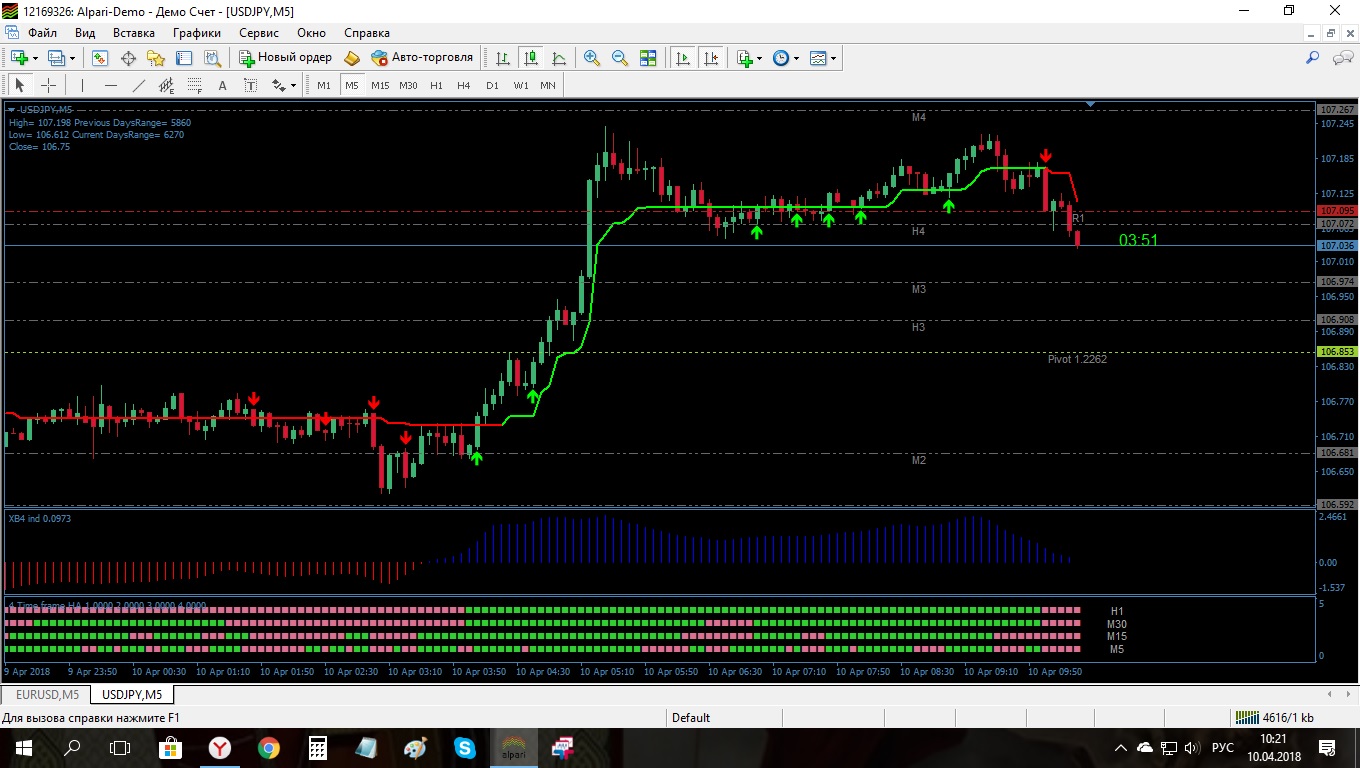This screenshot has height=768, width=1360.
Task: Zoom in on the chart
Action: (x=592, y=58)
